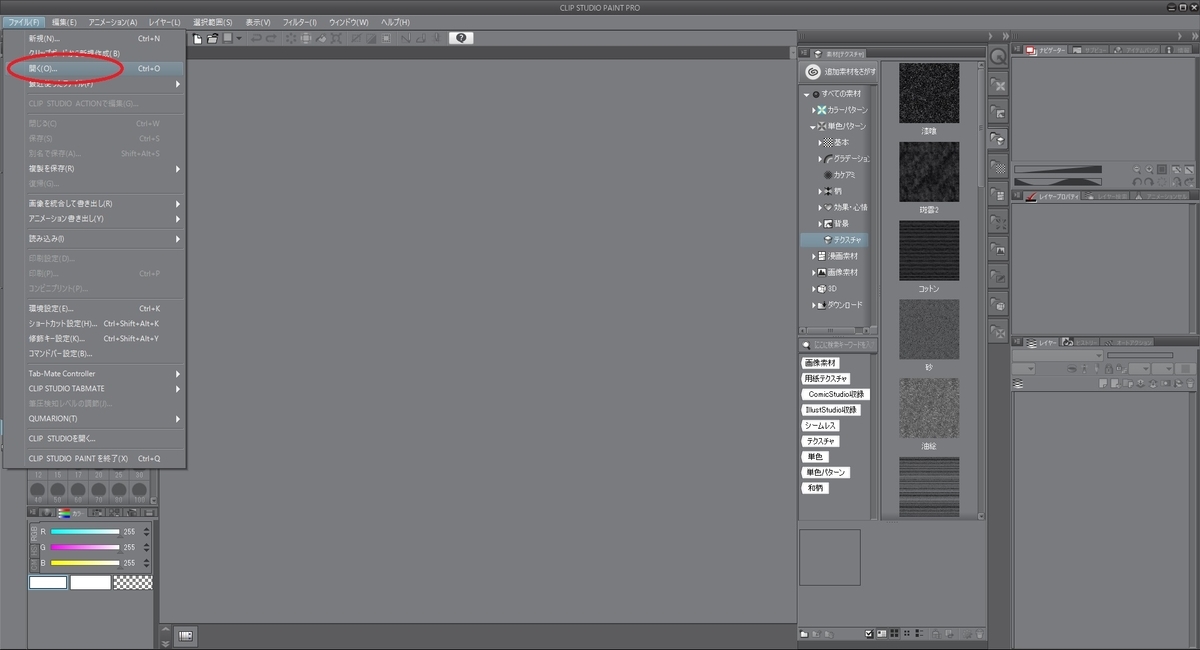
Task: Click the quick access magnifier icon on dock
Action: tap(998, 58)
